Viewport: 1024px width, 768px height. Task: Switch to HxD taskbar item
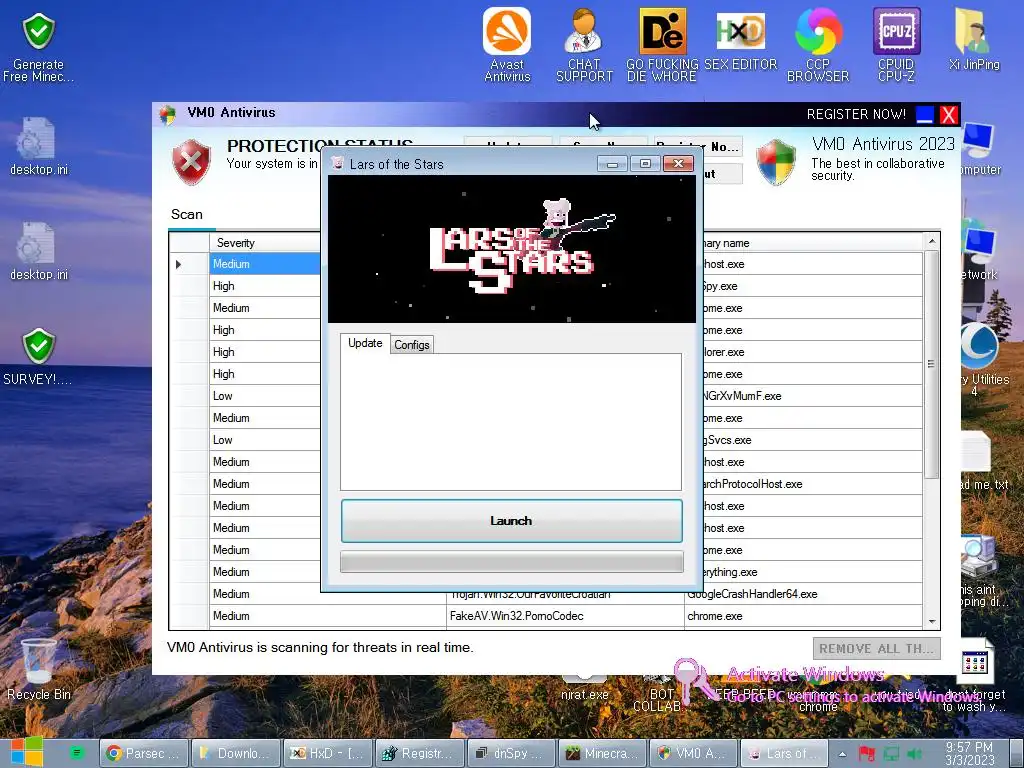coord(327,753)
